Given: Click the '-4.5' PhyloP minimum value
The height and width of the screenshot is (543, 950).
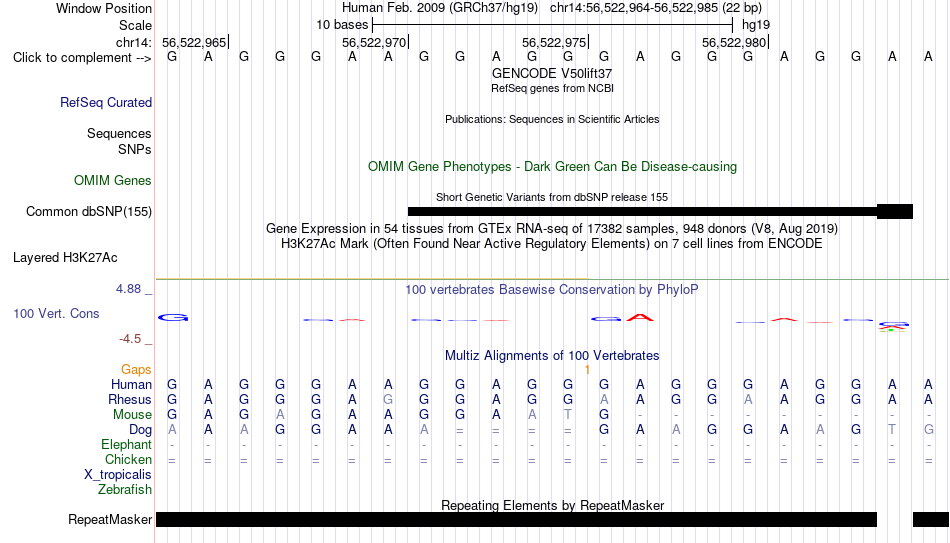Looking at the screenshot, I should click(x=130, y=339).
